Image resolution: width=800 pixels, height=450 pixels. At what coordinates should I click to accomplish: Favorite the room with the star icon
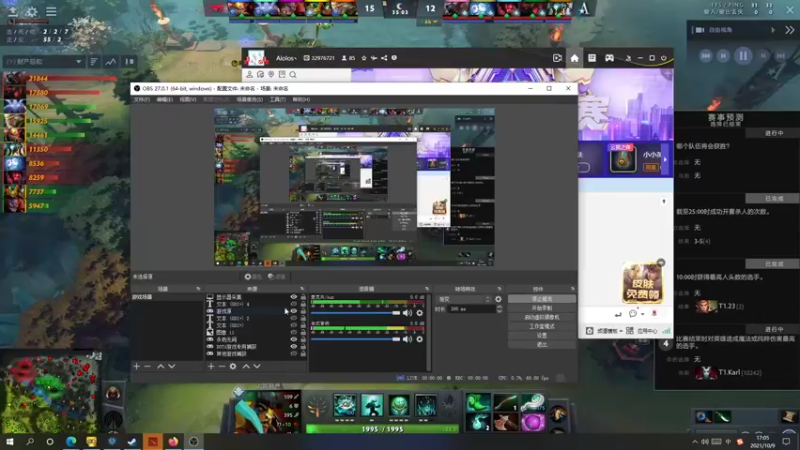coord(364,58)
